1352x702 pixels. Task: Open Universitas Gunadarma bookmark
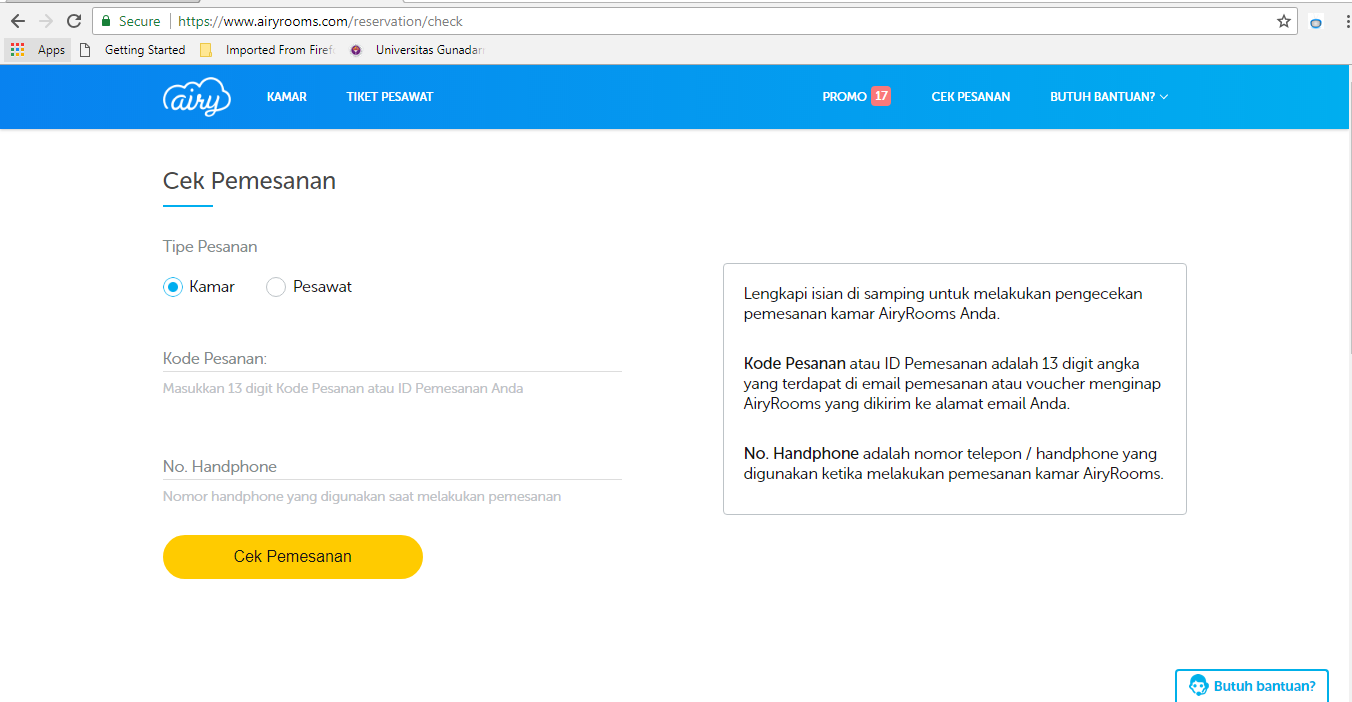(418, 50)
